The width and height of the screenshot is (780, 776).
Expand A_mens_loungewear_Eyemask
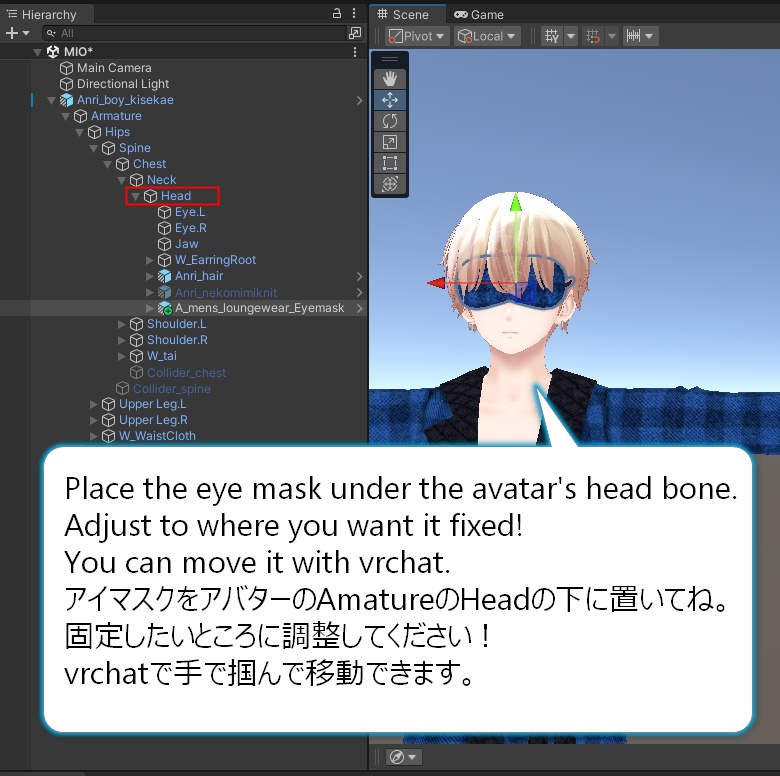[149, 308]
